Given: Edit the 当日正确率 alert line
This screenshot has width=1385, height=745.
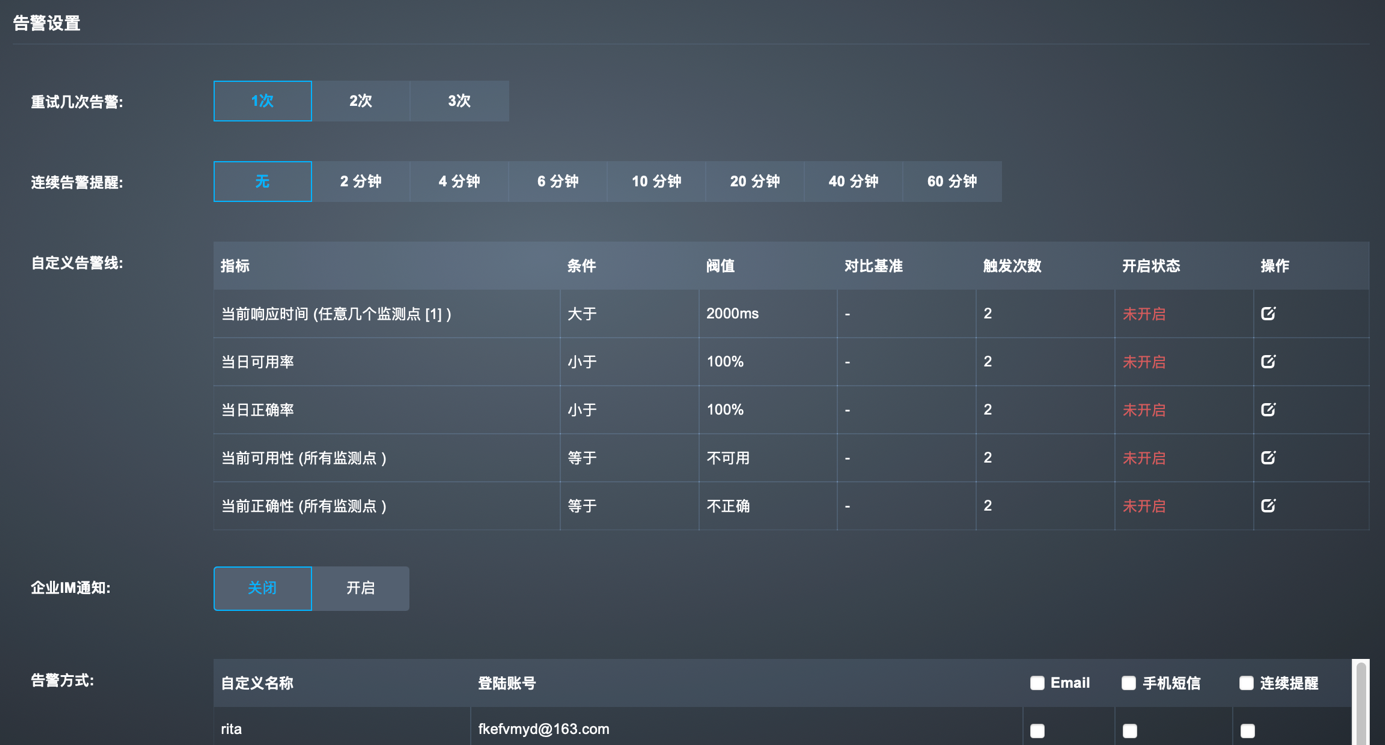Looking at the screenshot, I should [1268, 409].
